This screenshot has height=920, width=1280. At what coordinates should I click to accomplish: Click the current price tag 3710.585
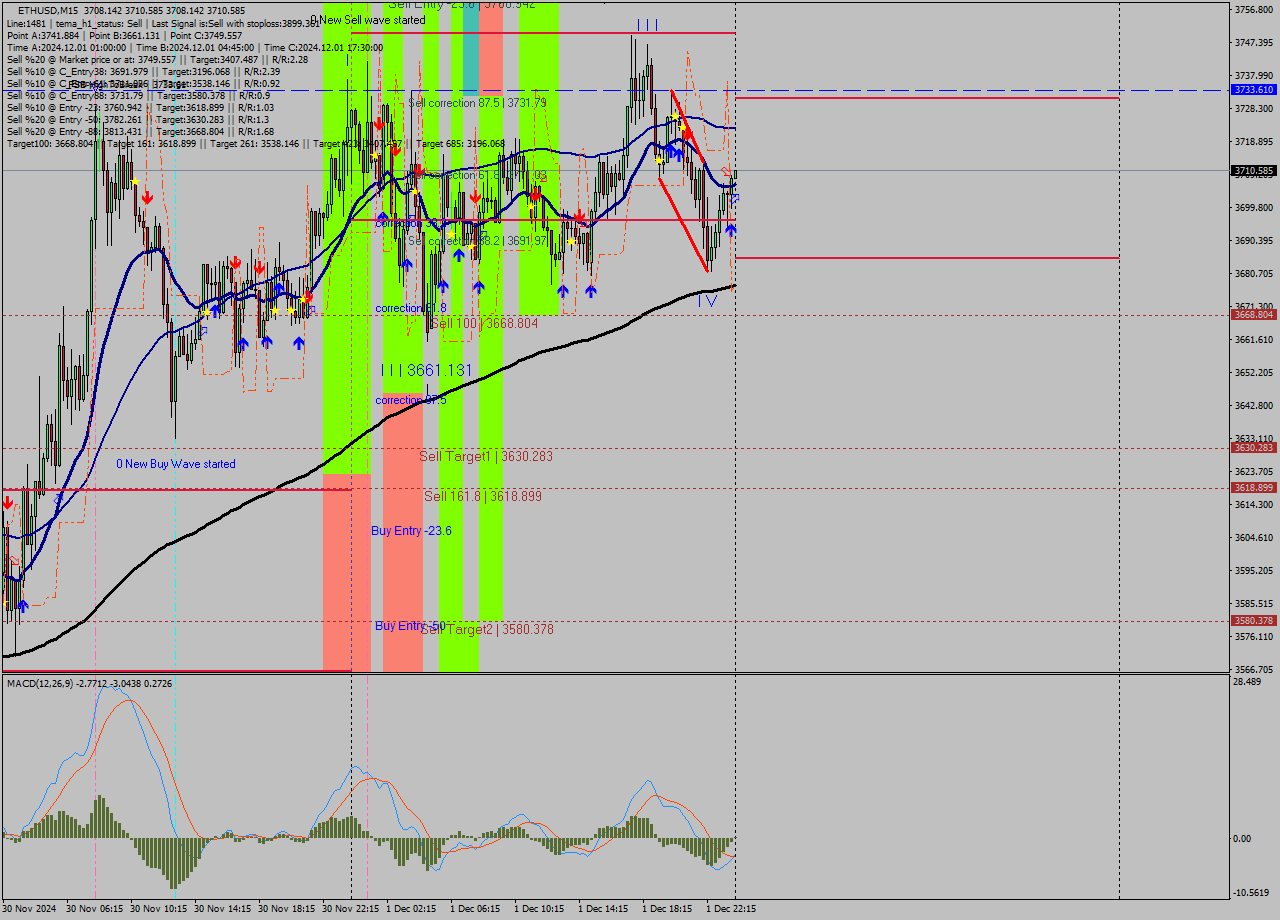(1253, 171)
